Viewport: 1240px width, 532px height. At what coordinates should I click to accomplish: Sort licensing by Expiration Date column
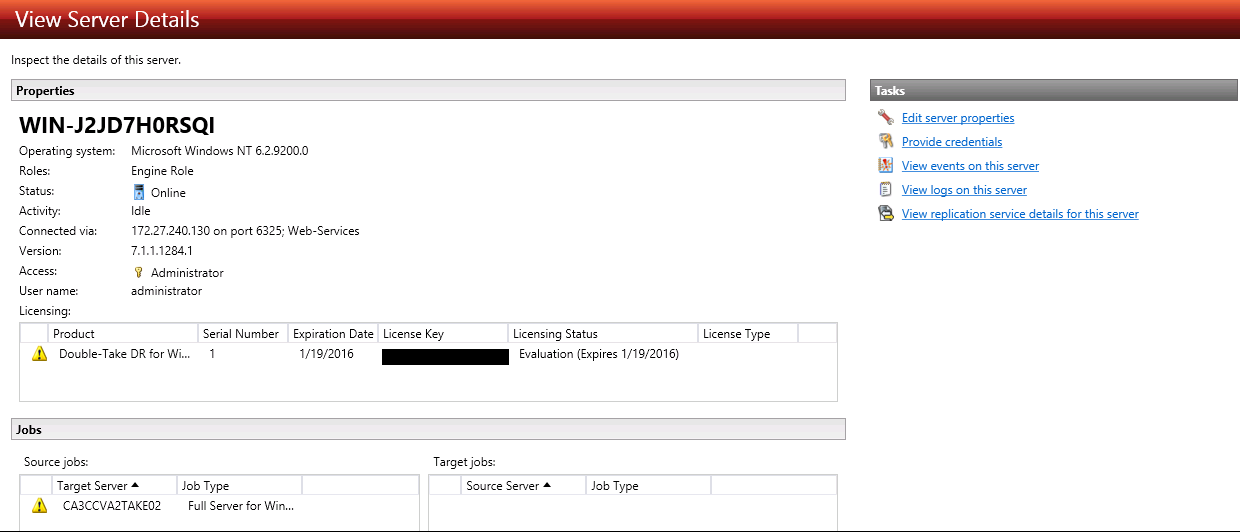coord(333,333)
